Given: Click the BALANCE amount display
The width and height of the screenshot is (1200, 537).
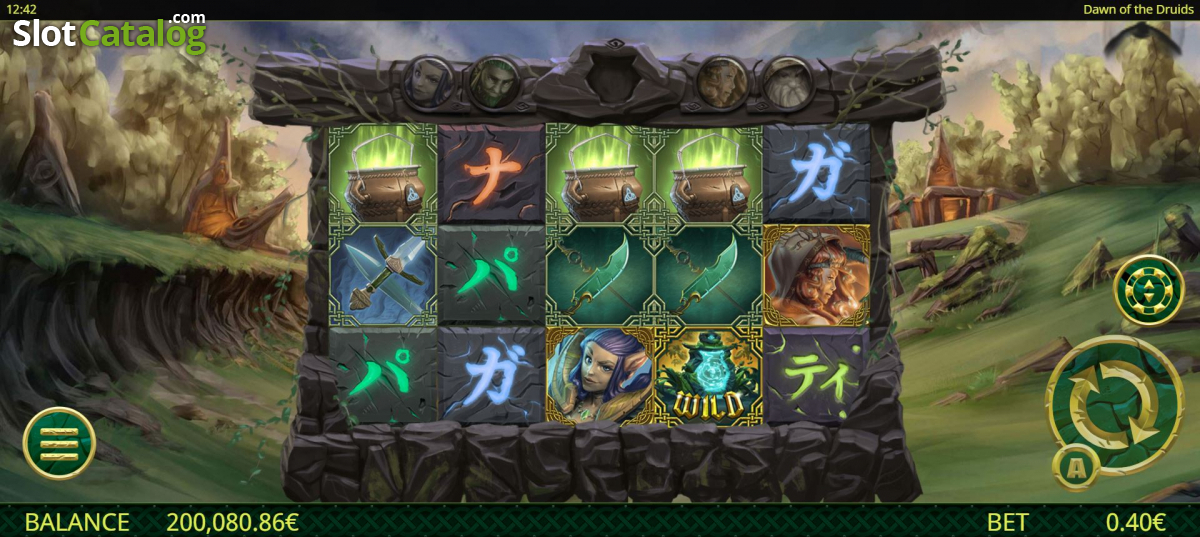Looking at the screenshot, I should tap(232, 522).
